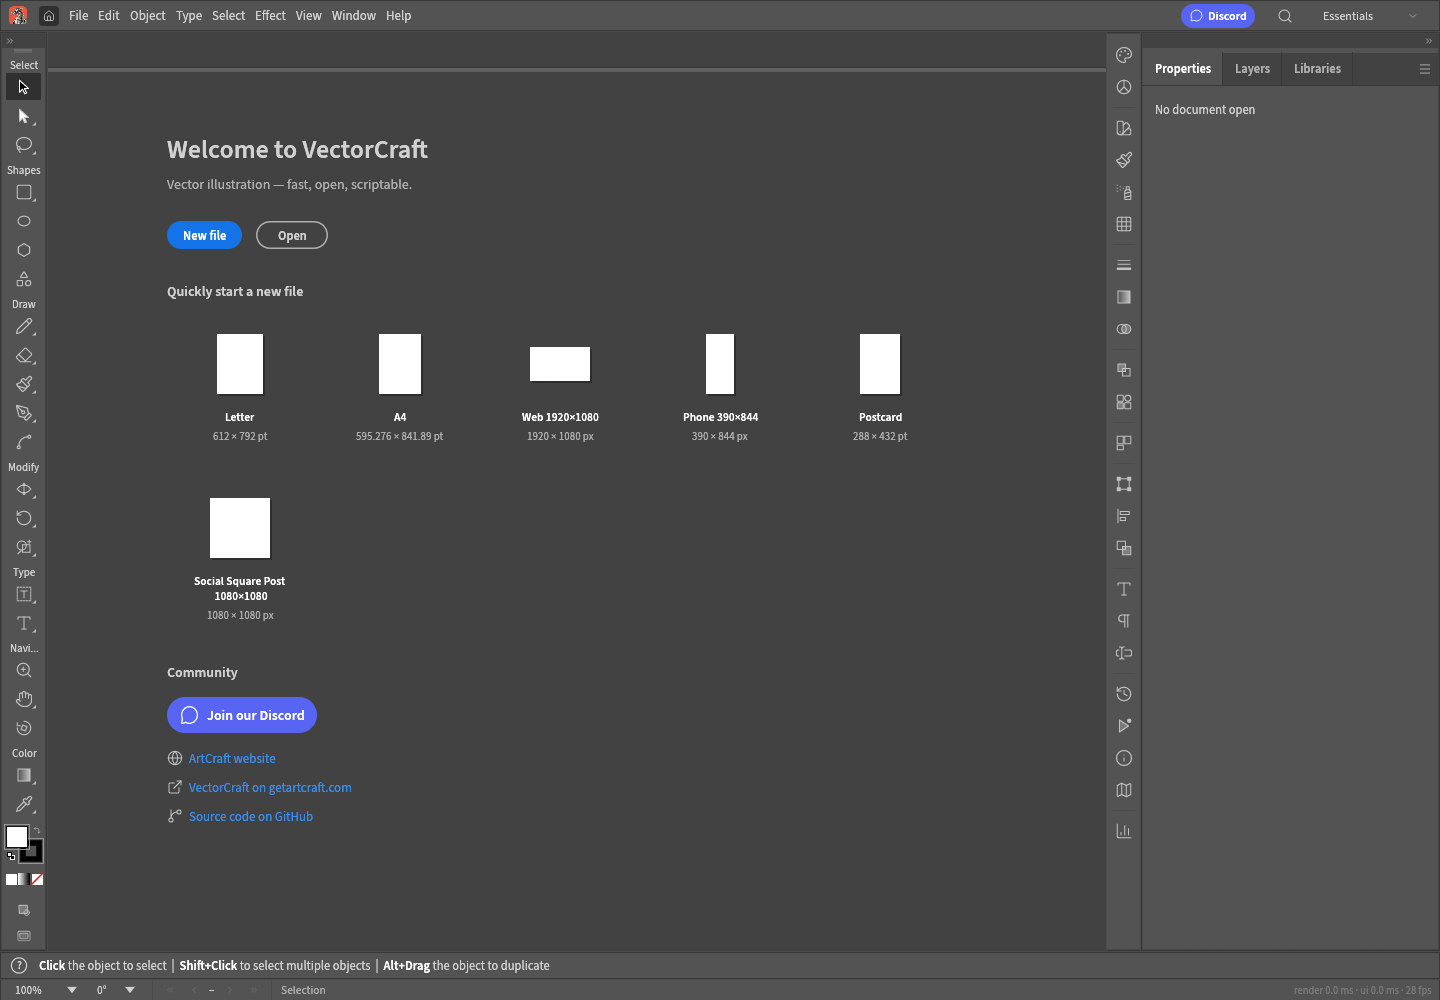The width and height of the screenshot is (1440, 1000).
Task: Click the home icon in top bar
Action: [x=48, y=16]
